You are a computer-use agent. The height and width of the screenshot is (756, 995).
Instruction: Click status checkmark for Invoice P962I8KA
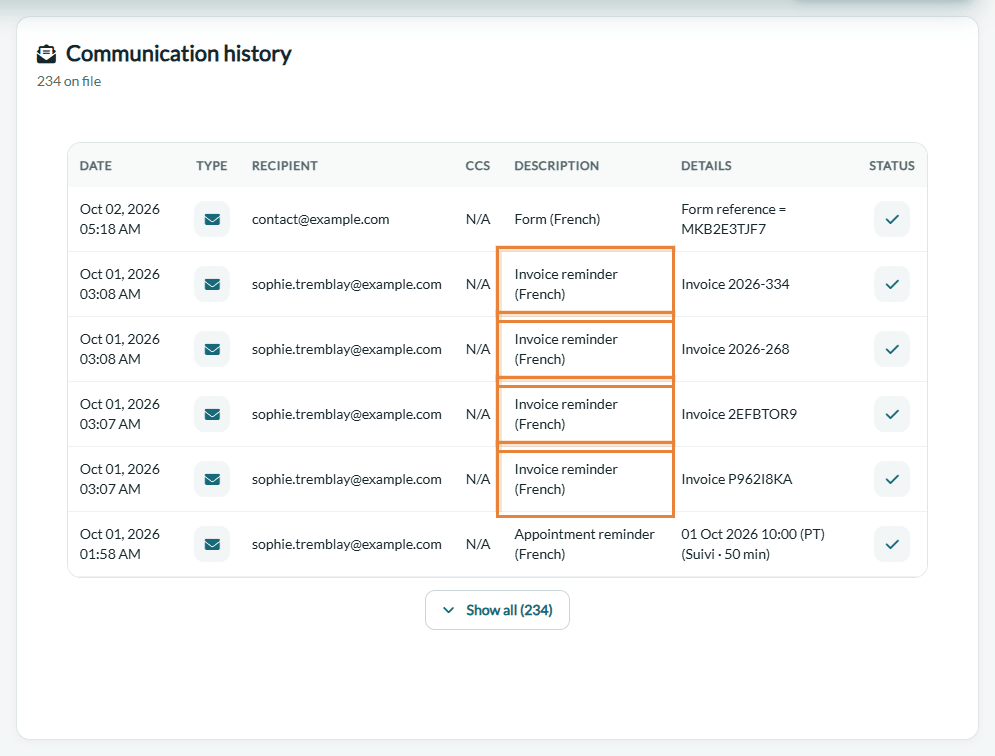pos(892,479)
